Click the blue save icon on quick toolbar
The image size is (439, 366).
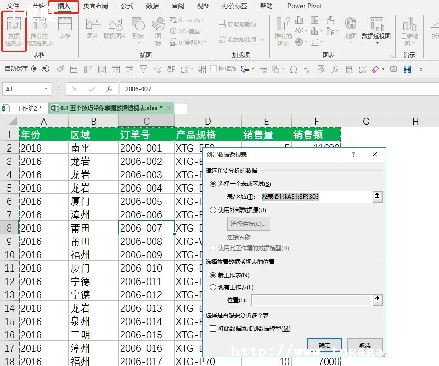(x=407, y=69)
